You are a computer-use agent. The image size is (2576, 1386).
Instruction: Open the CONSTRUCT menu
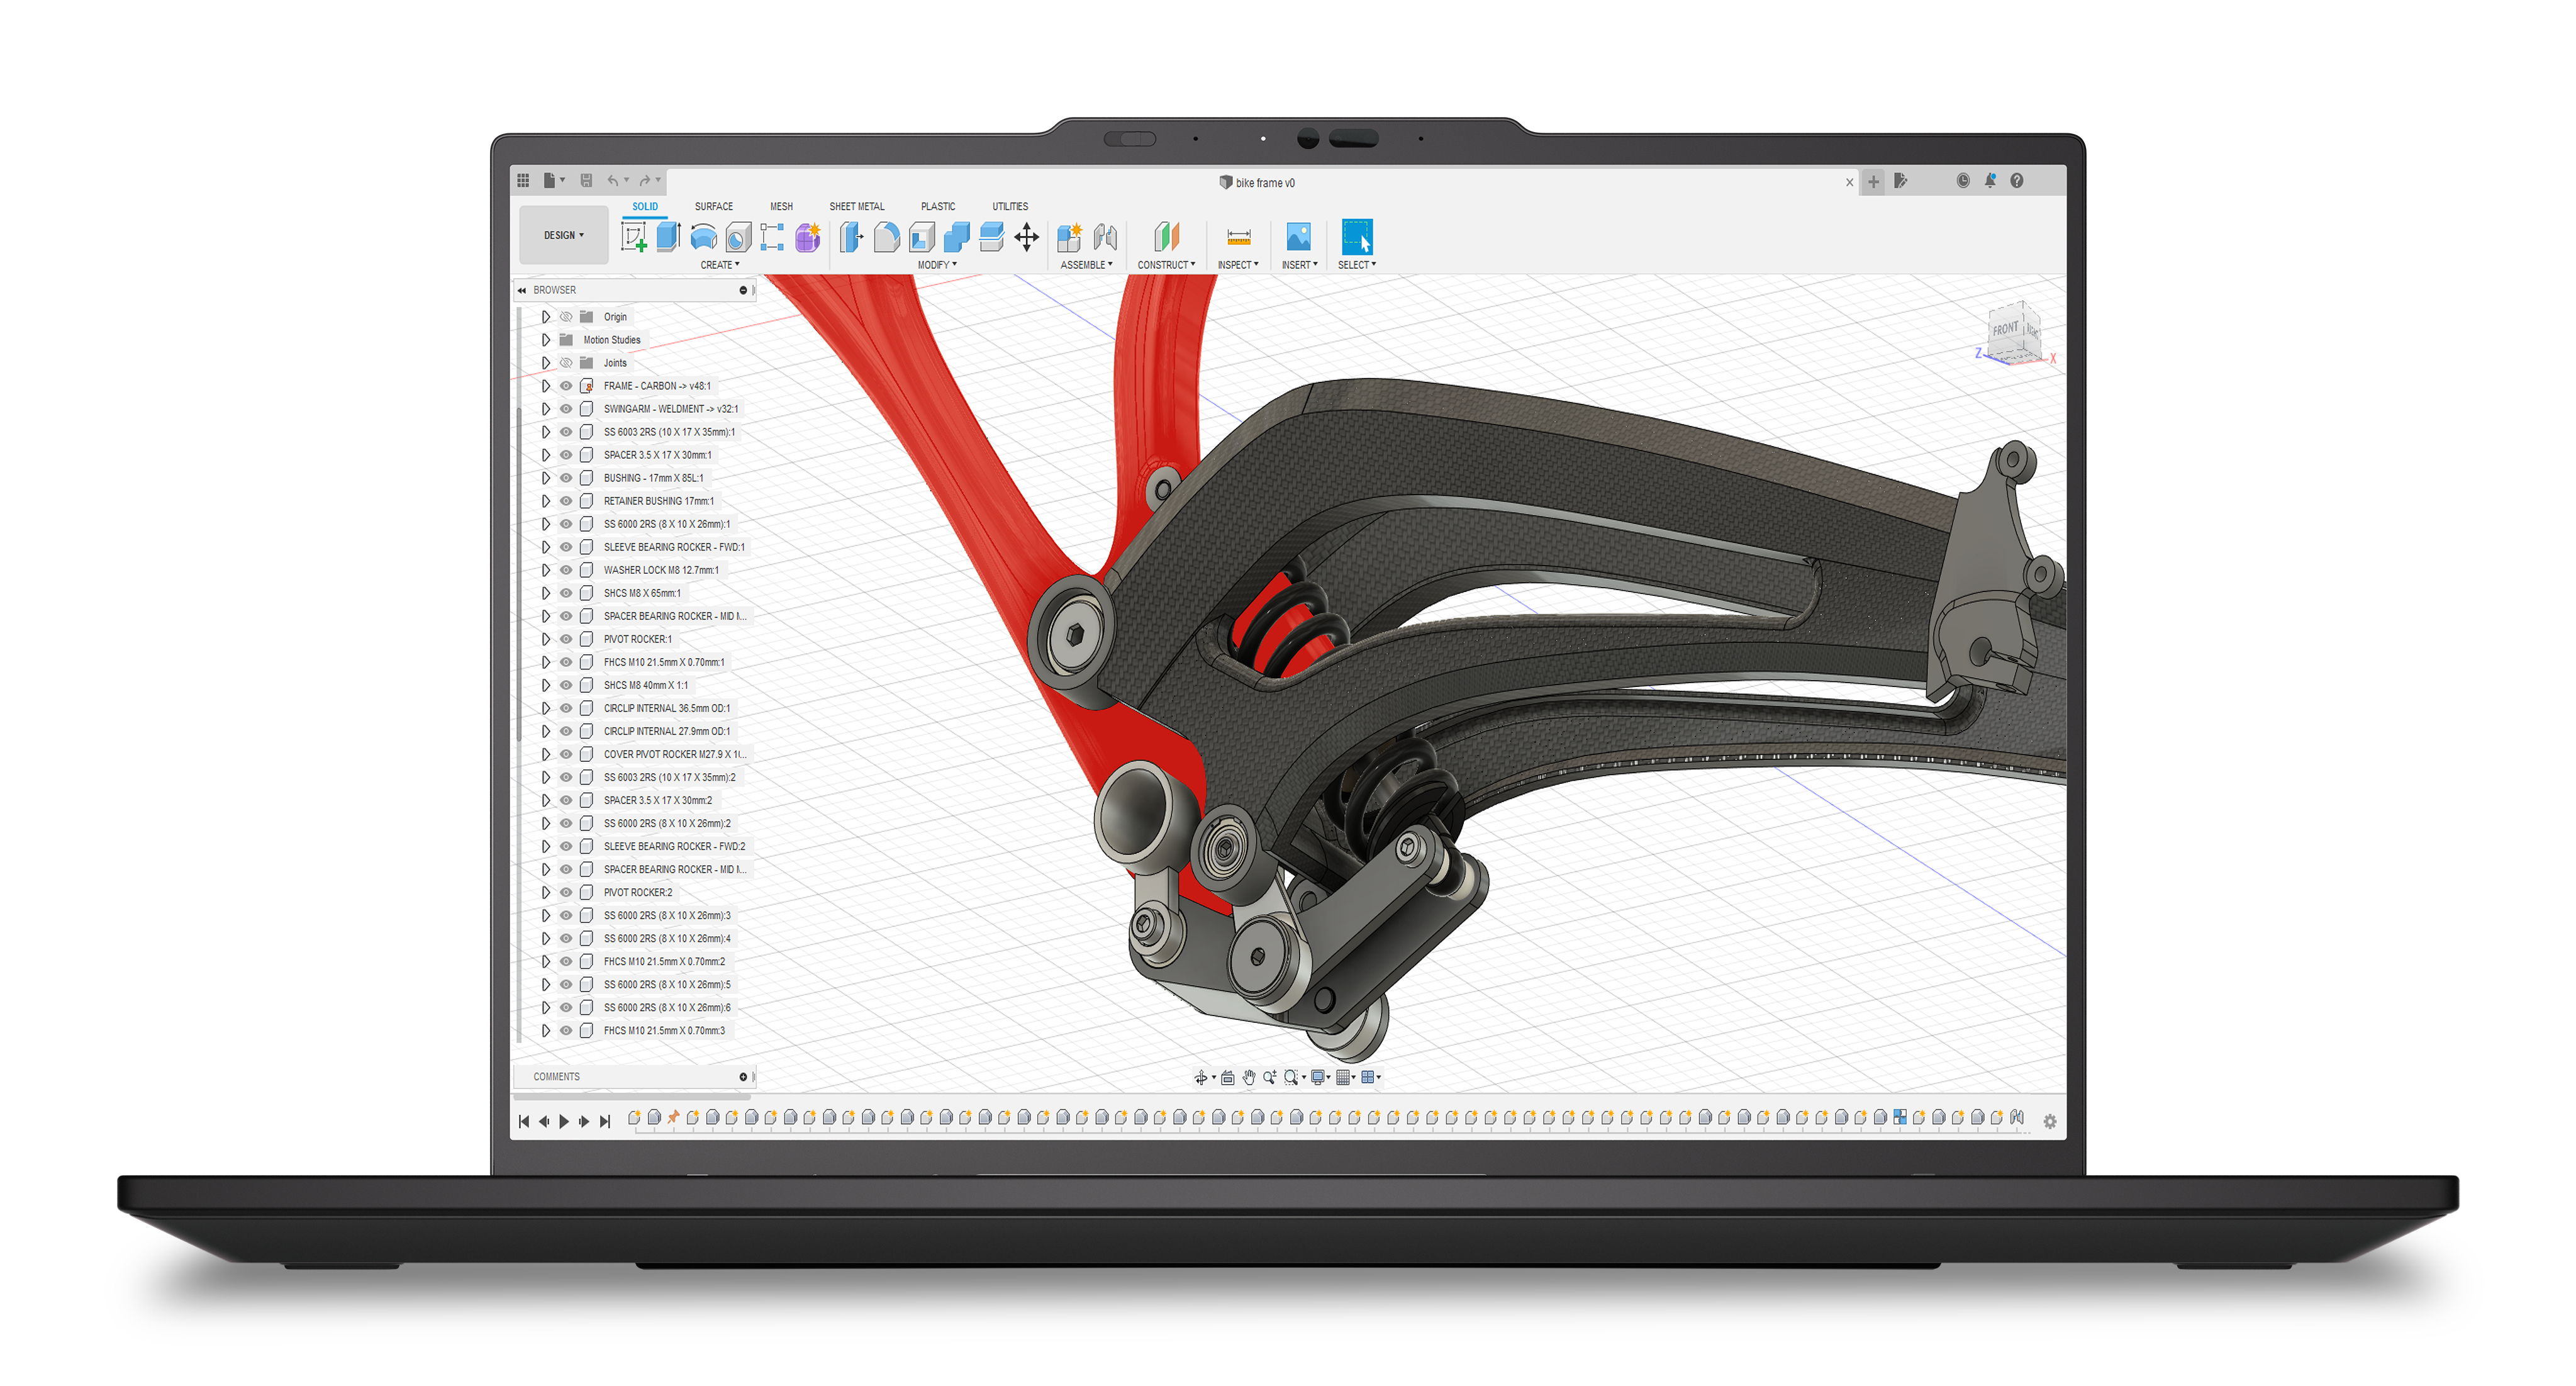[x=1166, y=265]
